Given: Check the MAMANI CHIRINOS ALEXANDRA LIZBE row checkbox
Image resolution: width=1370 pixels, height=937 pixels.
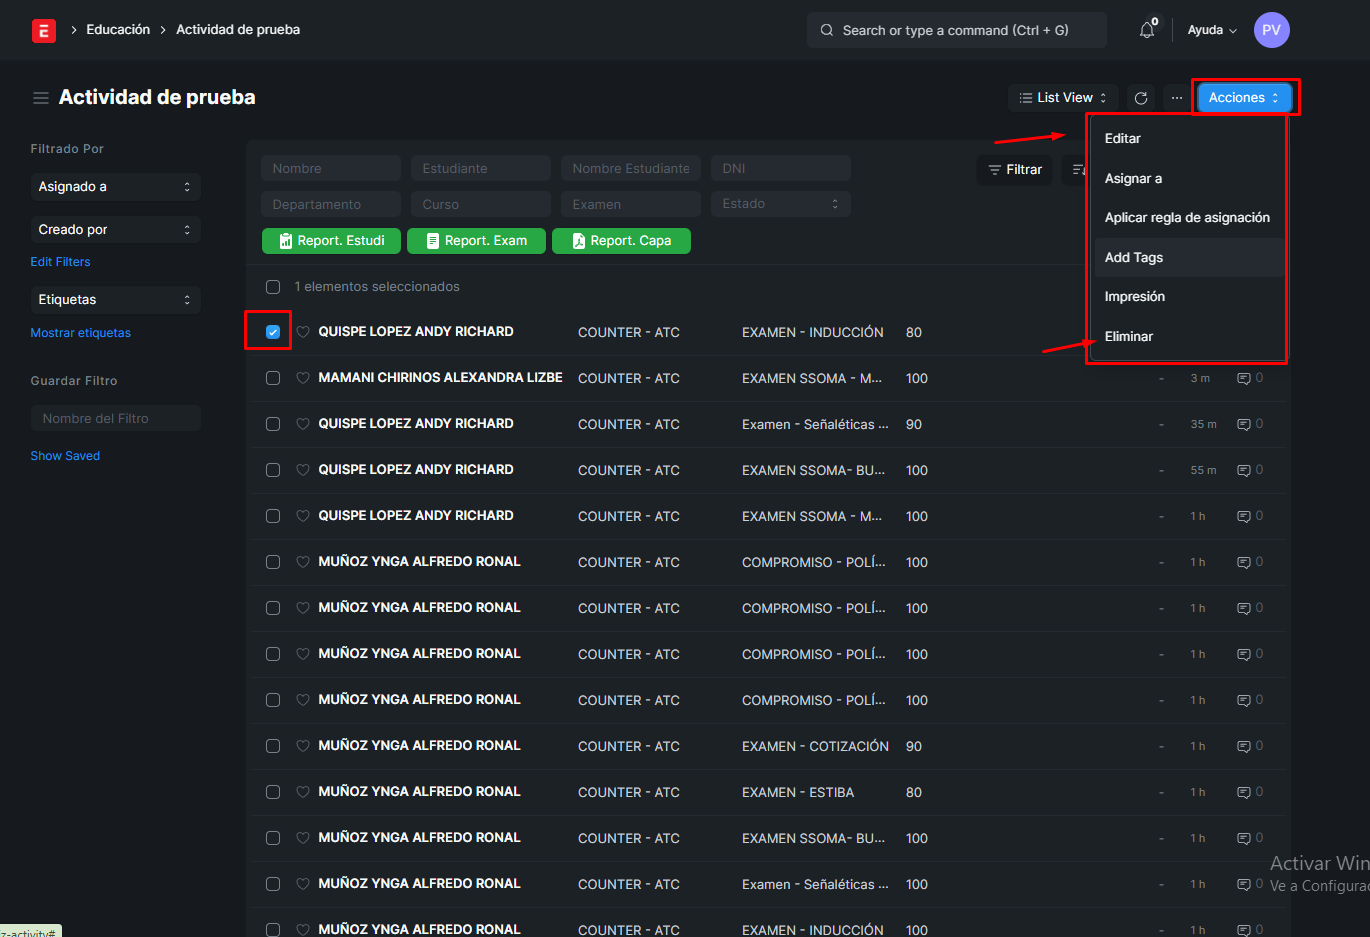Looking at the screenshot, I should point(273,378).
